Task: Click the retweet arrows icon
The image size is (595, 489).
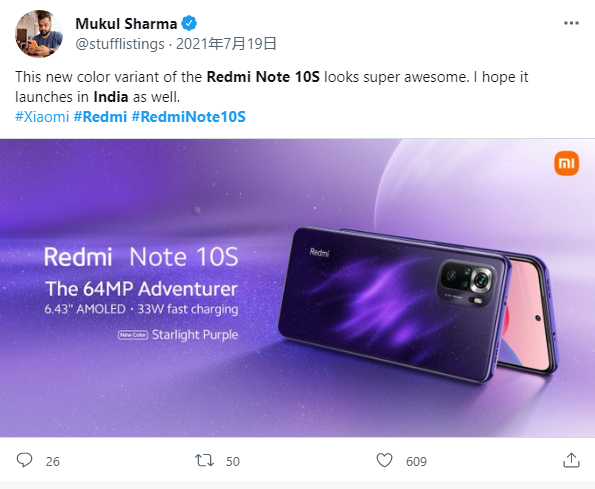Action: tap(204, 461)
